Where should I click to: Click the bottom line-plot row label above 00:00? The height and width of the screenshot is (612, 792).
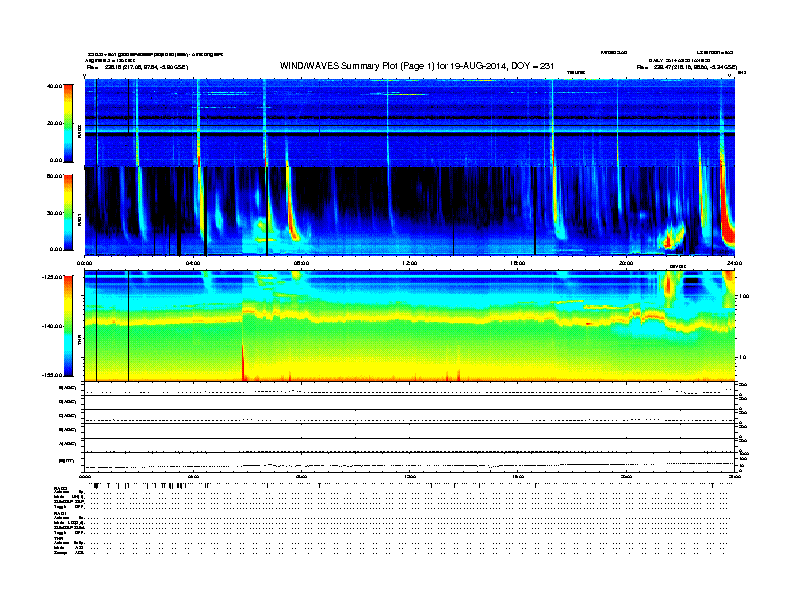67,460
